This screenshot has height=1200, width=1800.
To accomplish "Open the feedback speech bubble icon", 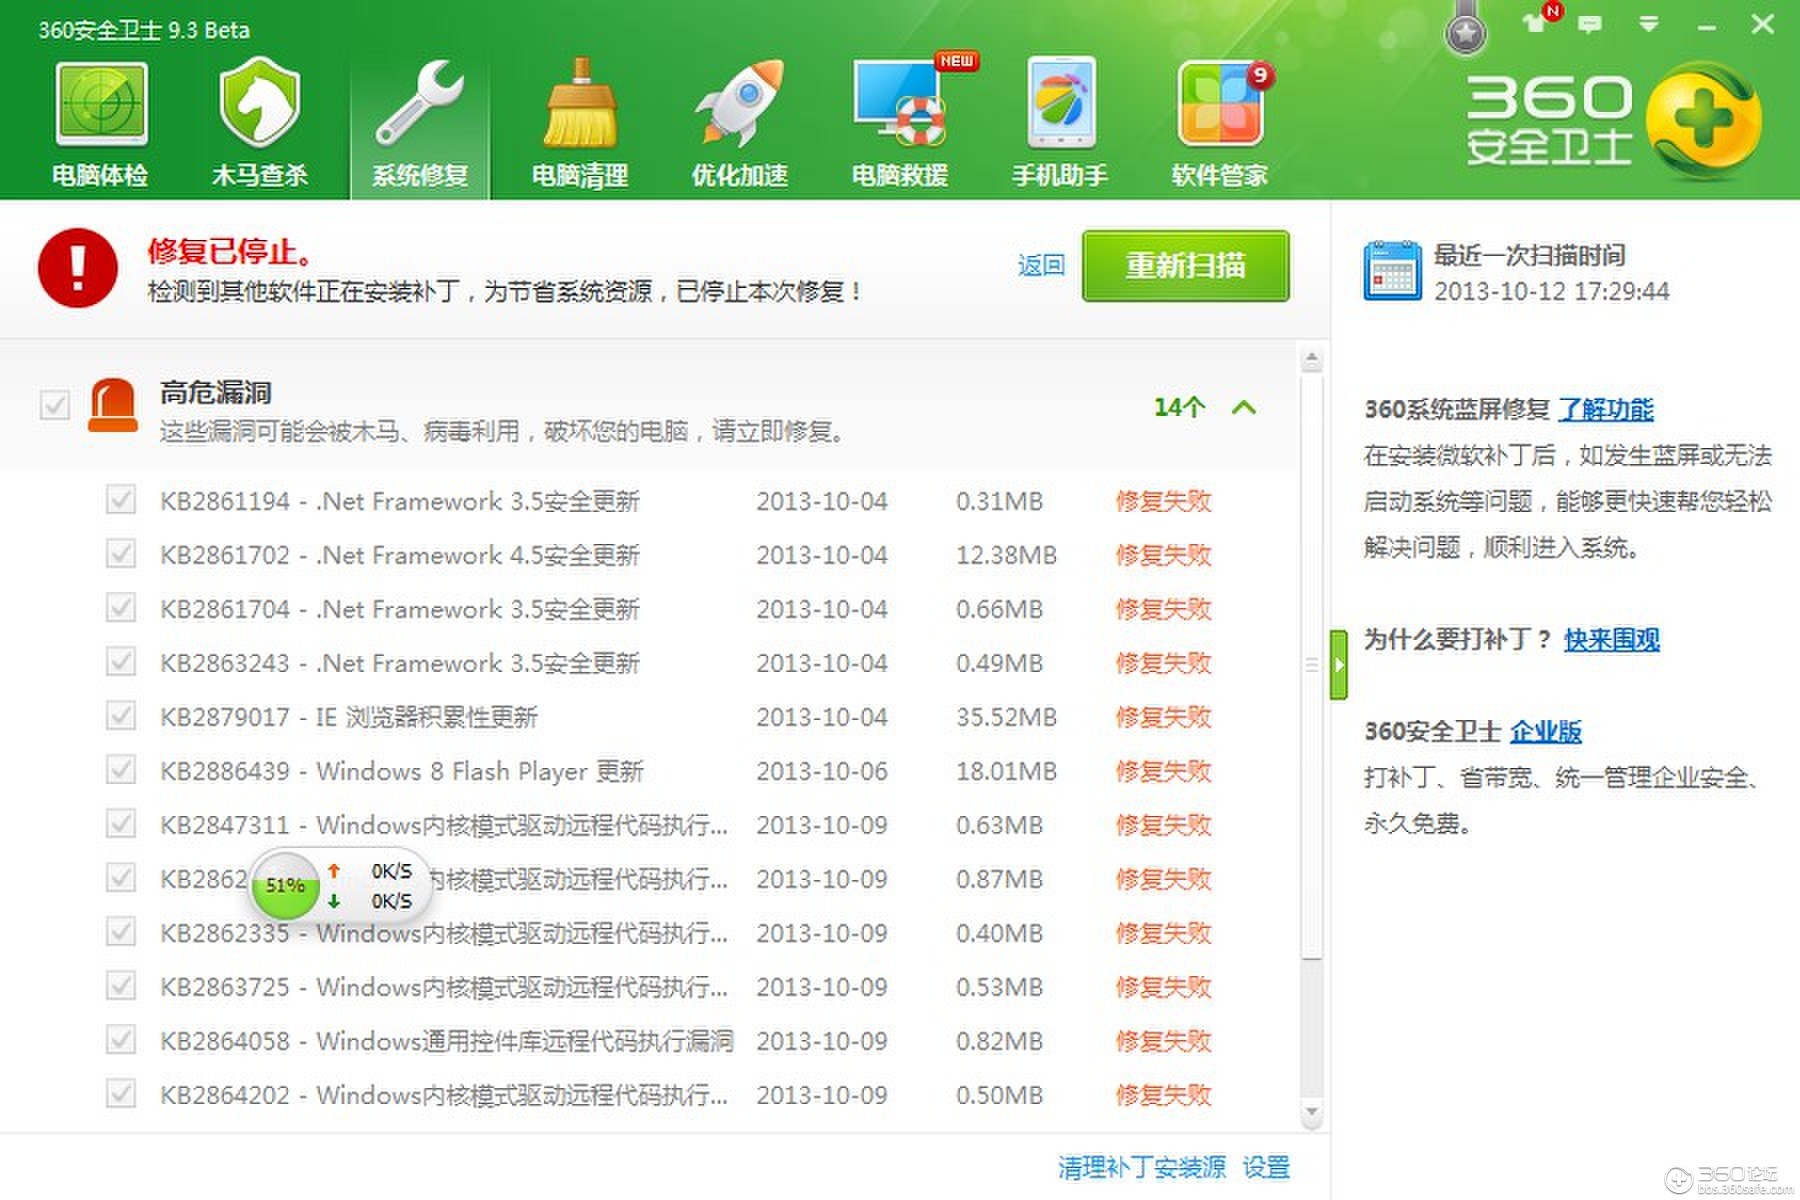I will (x=1589, y=24).
